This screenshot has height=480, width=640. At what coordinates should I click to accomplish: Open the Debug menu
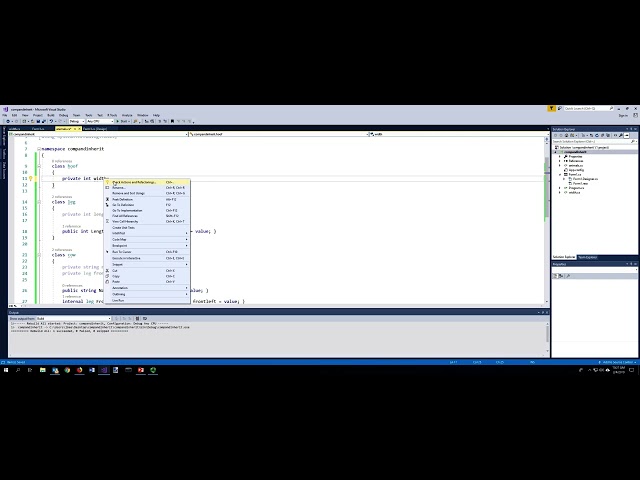pyautogui.click(x=64, y=116)
